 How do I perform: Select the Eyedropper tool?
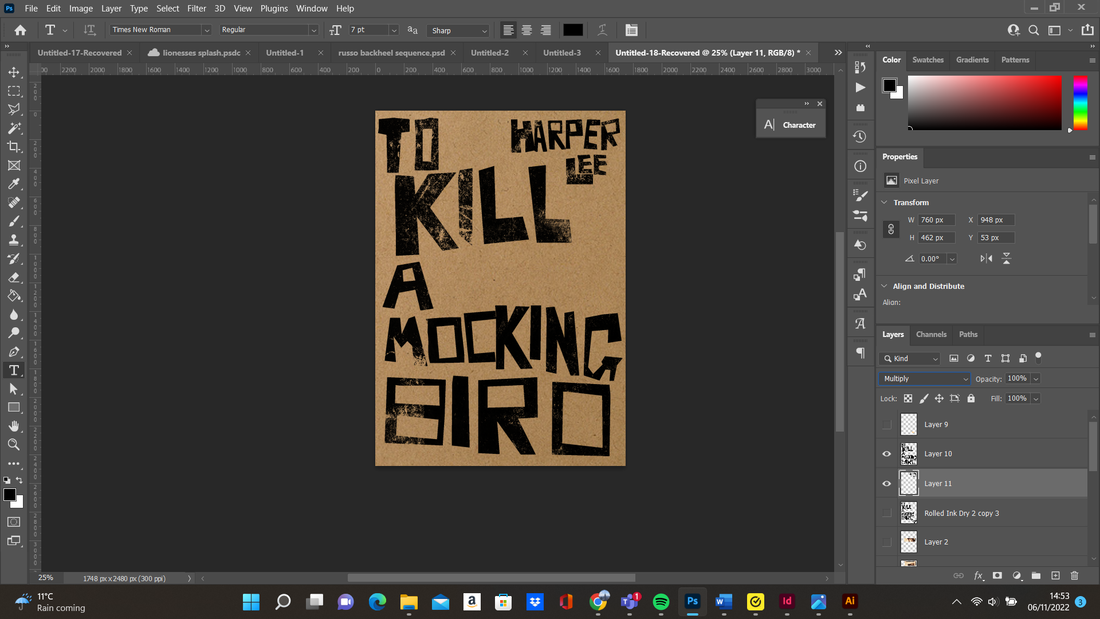pos(14,184)
